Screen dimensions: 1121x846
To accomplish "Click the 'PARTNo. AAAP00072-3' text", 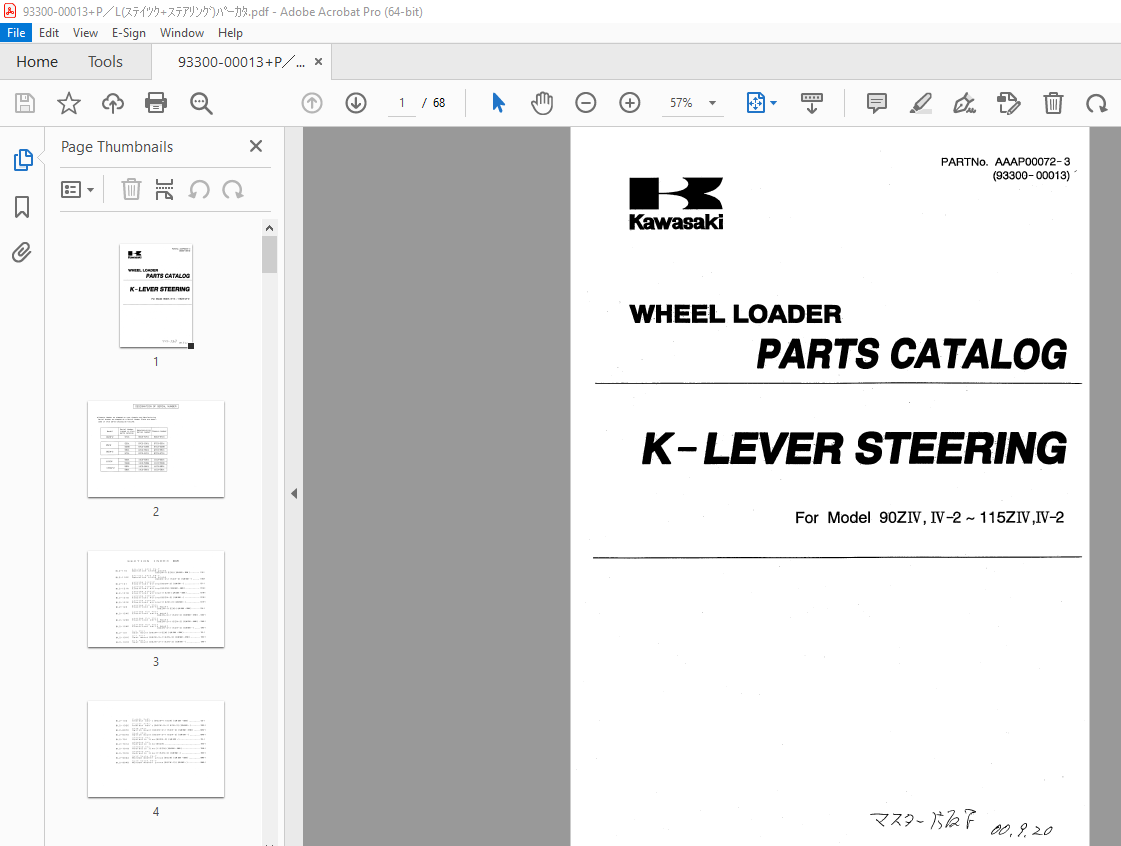I will [x=1005, y=162].
